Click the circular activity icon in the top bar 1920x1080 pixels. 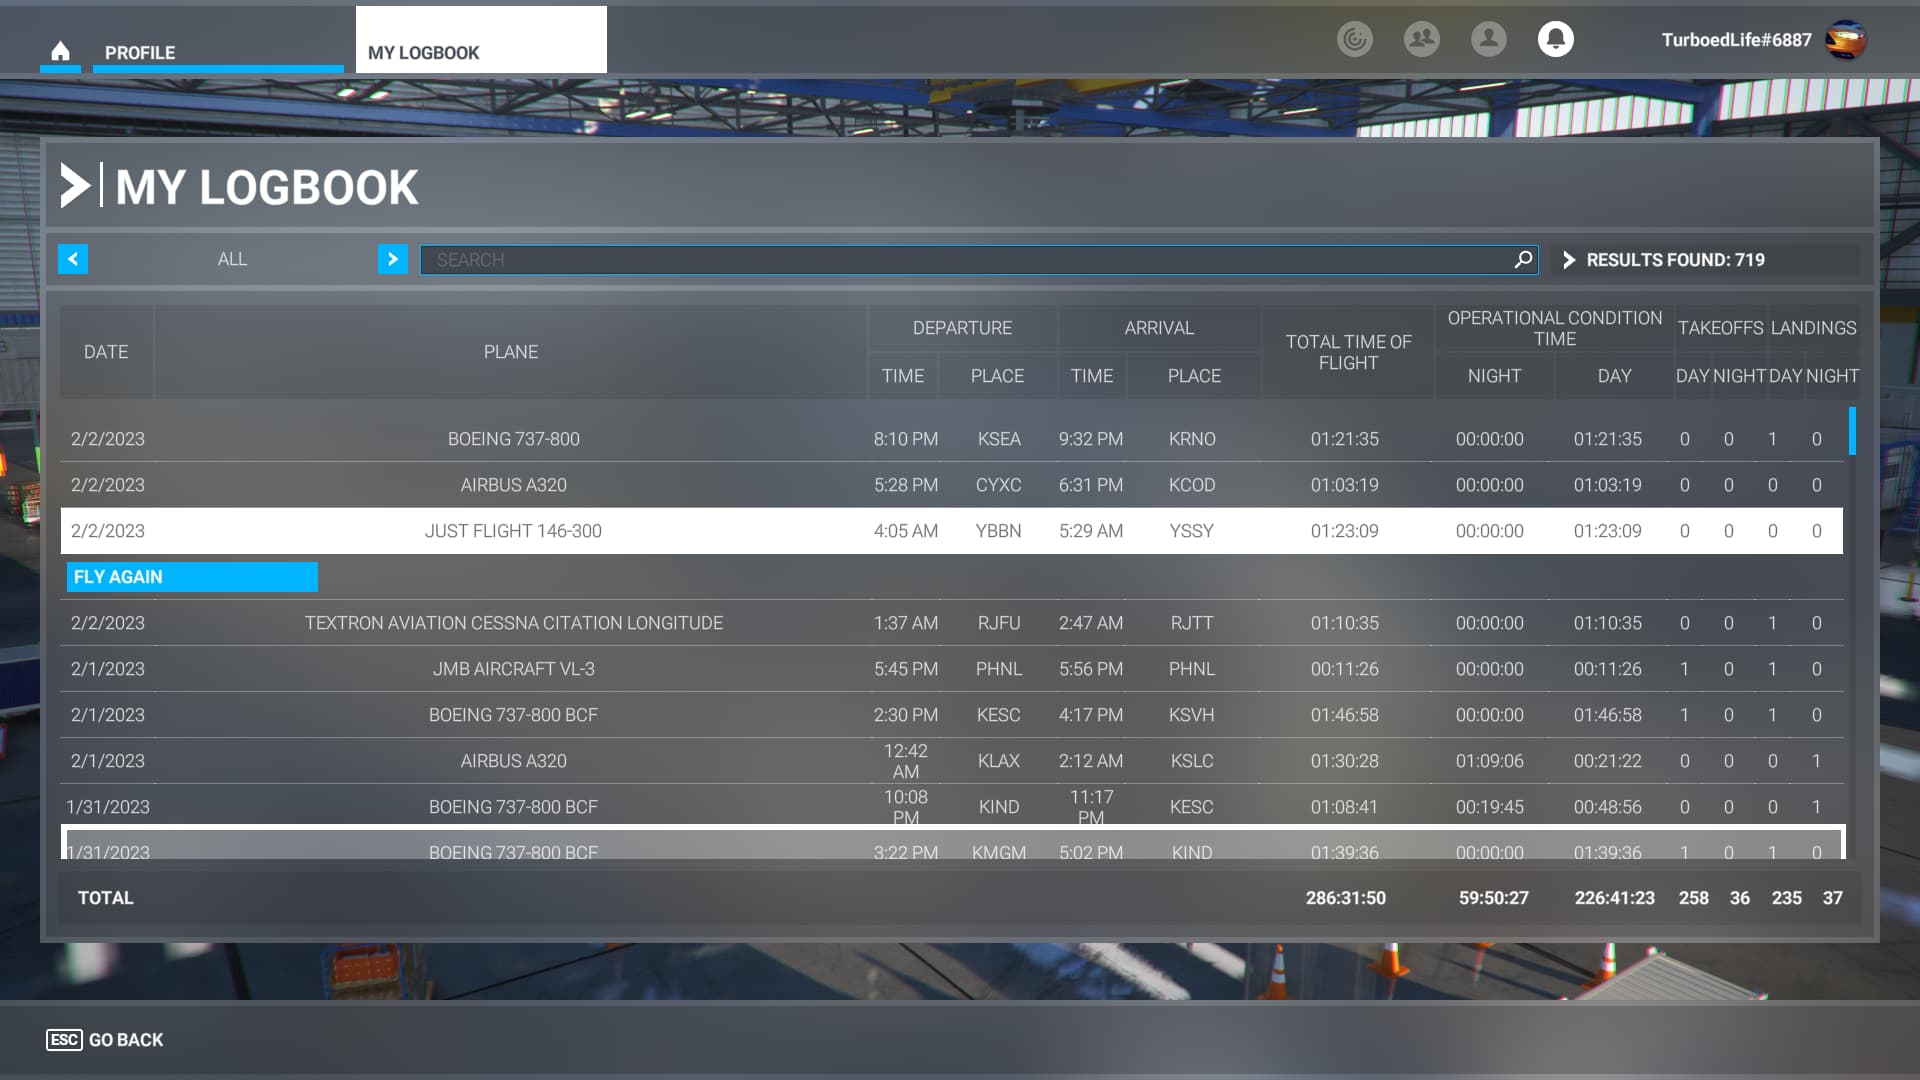coord(1354,39)
